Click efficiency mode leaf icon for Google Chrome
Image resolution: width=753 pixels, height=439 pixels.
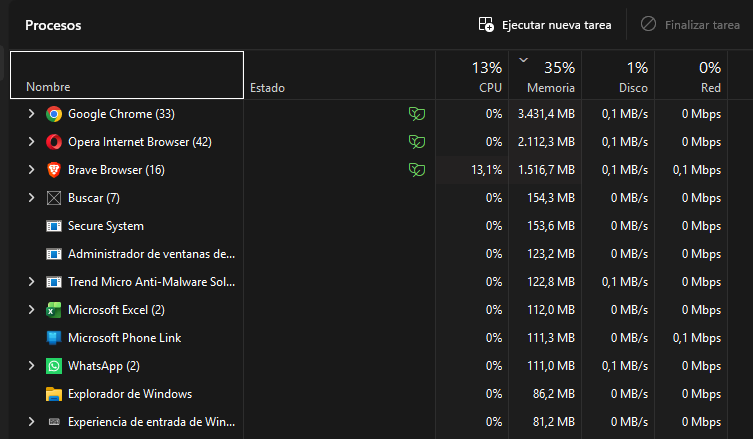point(416,114)
